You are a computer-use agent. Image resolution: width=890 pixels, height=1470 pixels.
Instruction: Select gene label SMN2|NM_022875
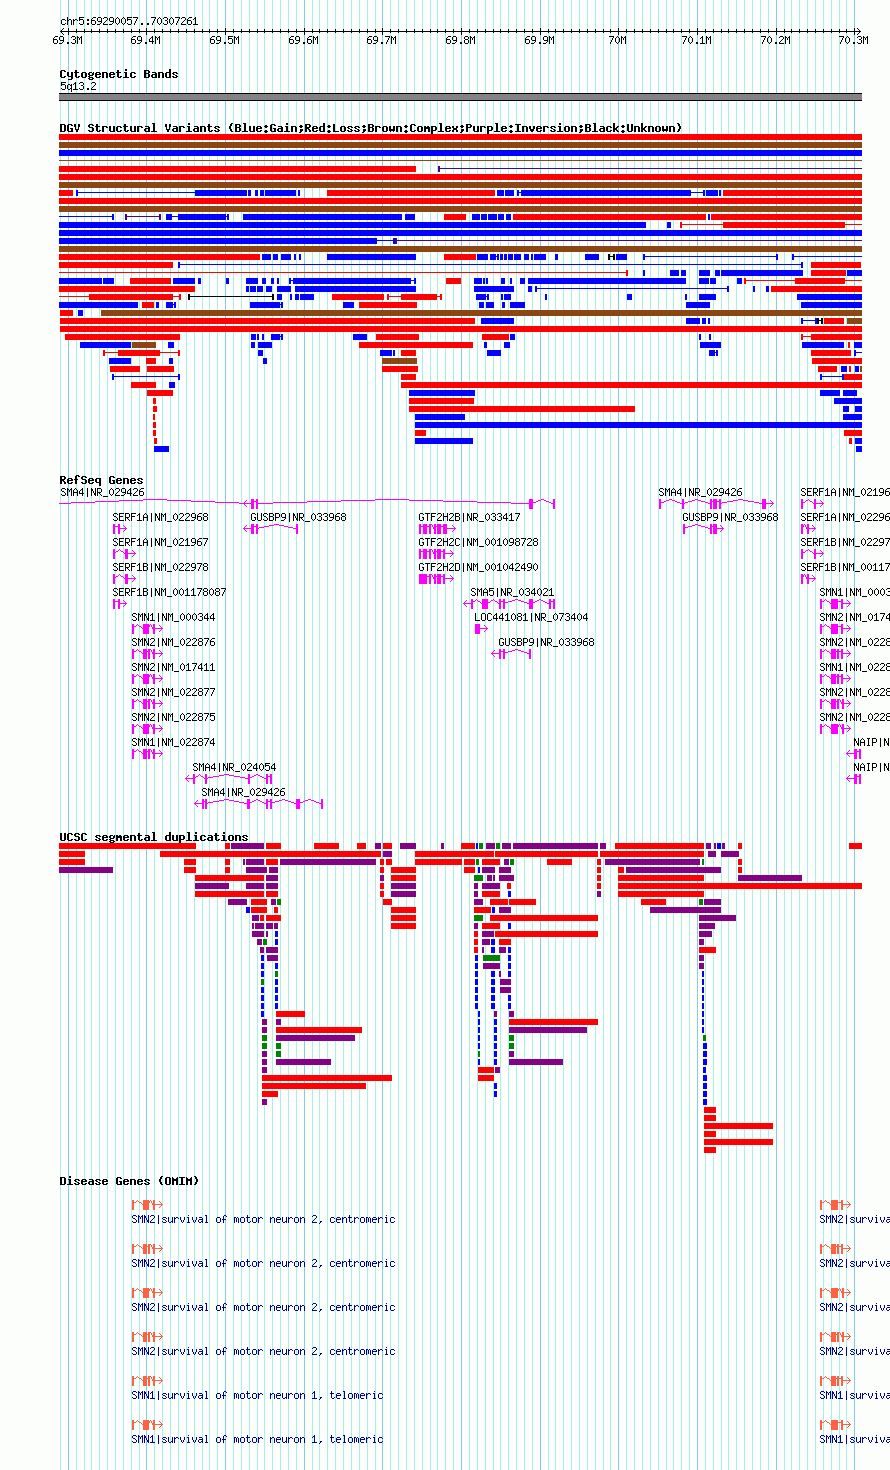tap(173, 717)
